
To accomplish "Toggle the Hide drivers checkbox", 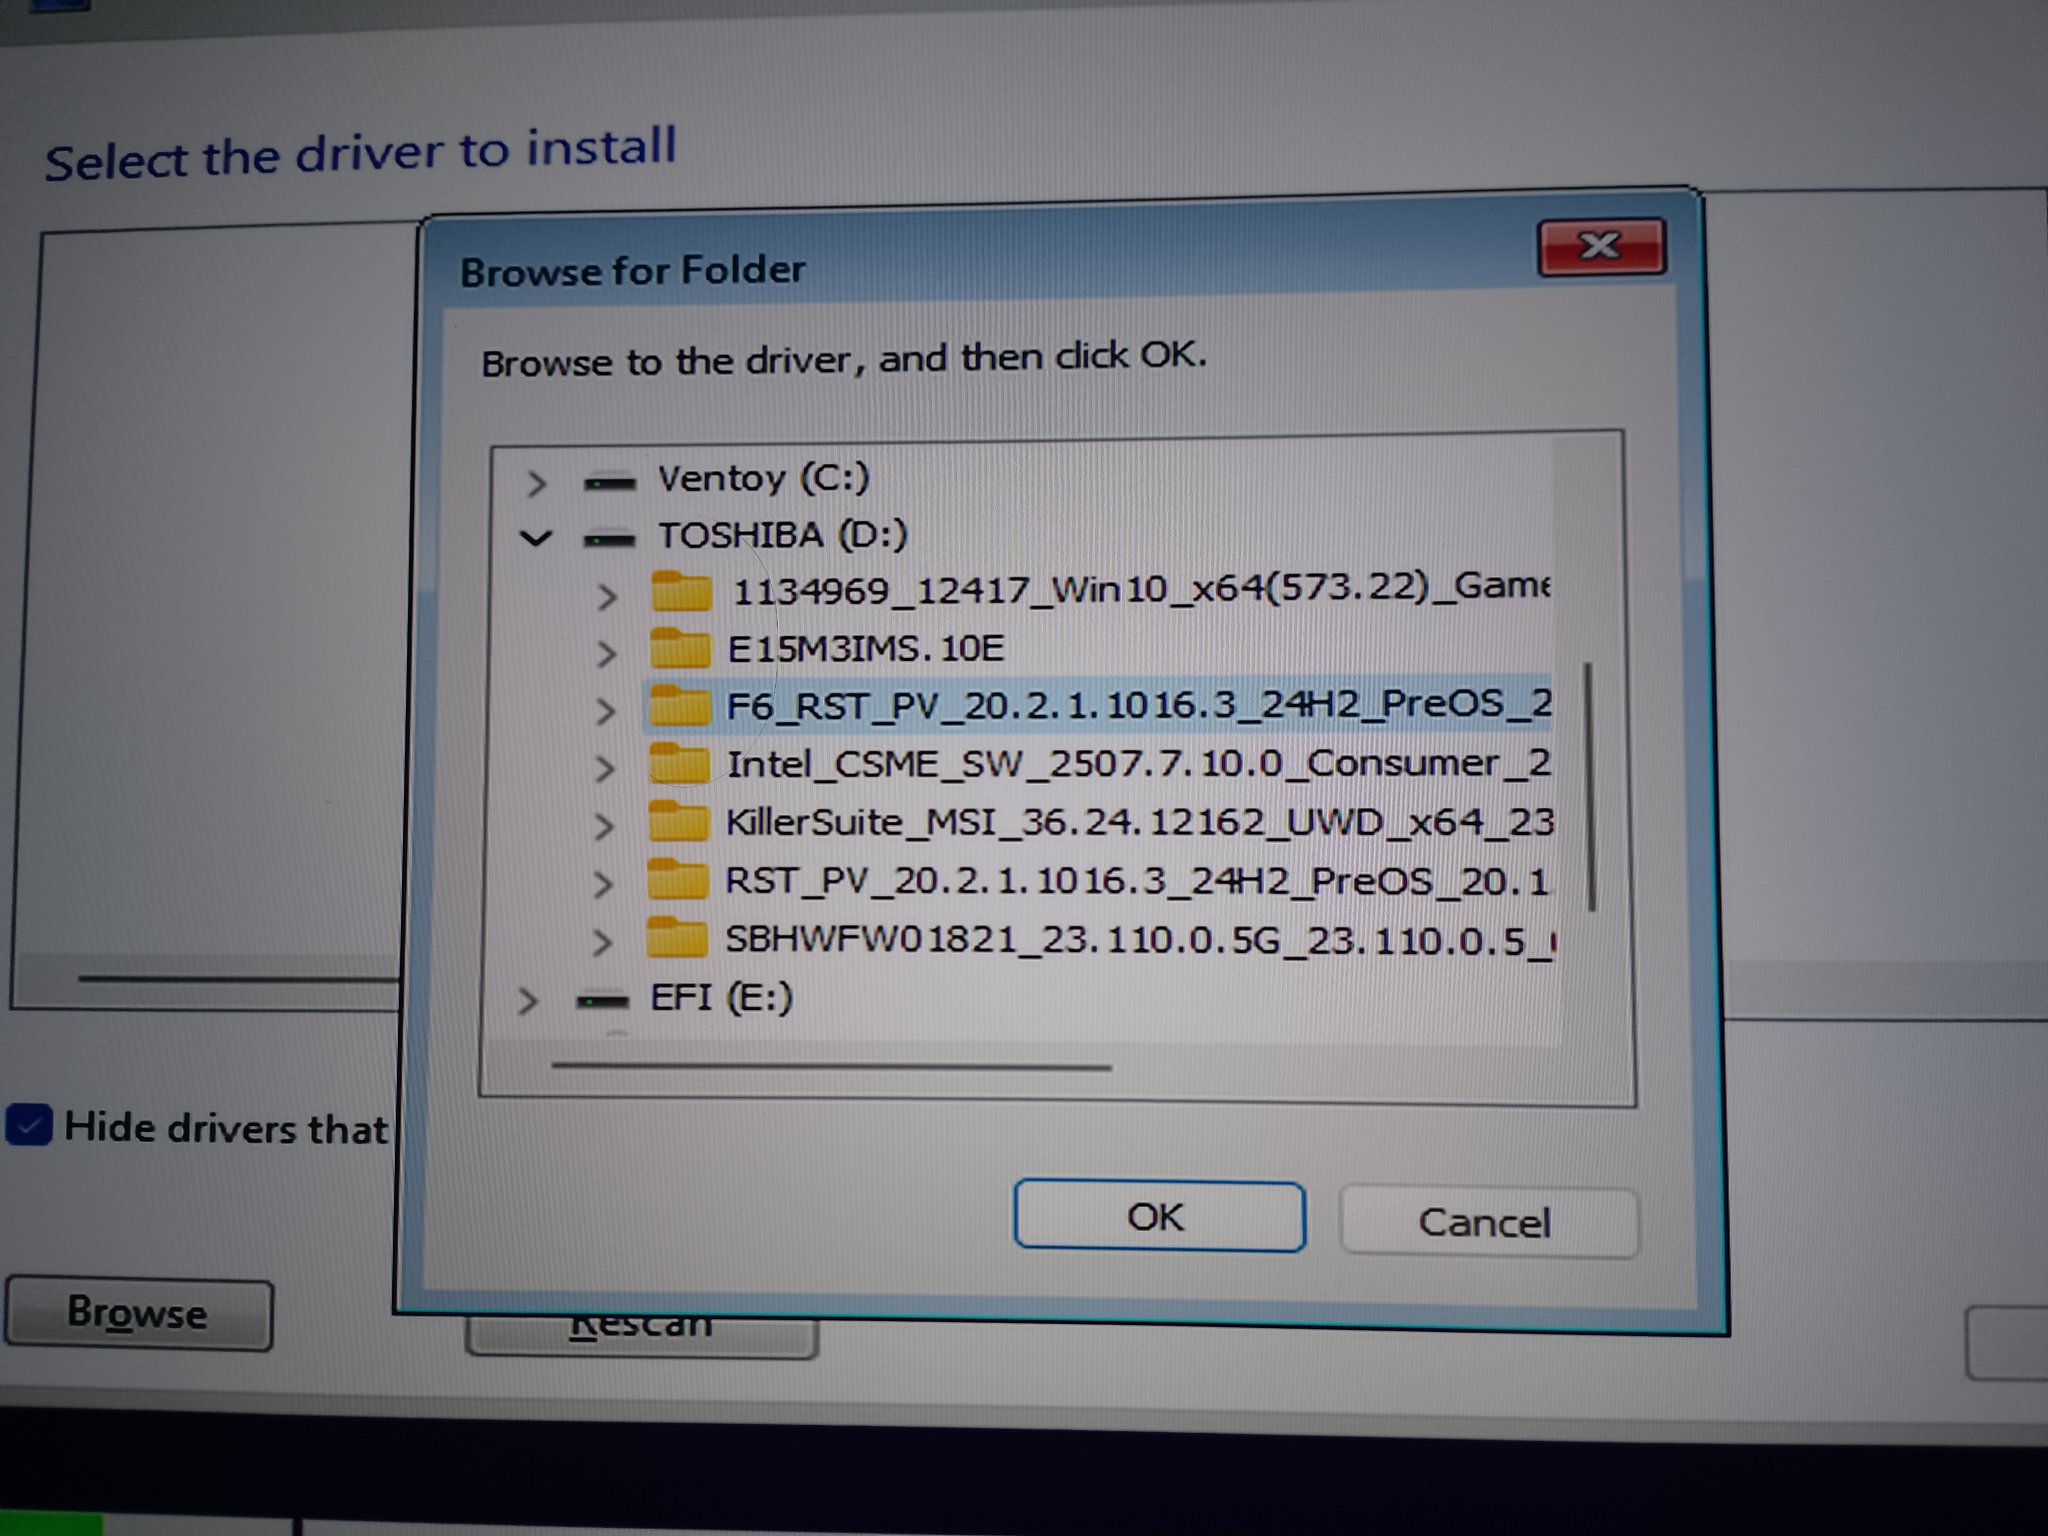I will coord(29,1126).
